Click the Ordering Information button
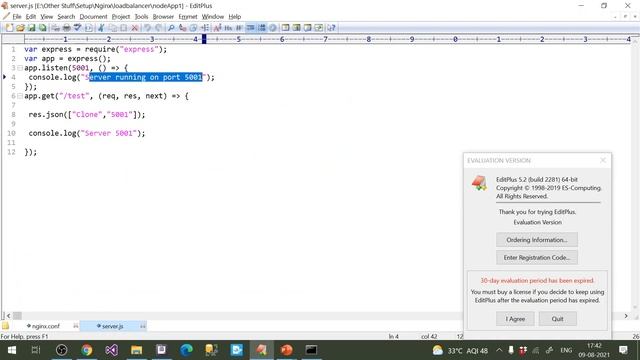The width and height of the screenshot is (640, 360). coord(537,240)
